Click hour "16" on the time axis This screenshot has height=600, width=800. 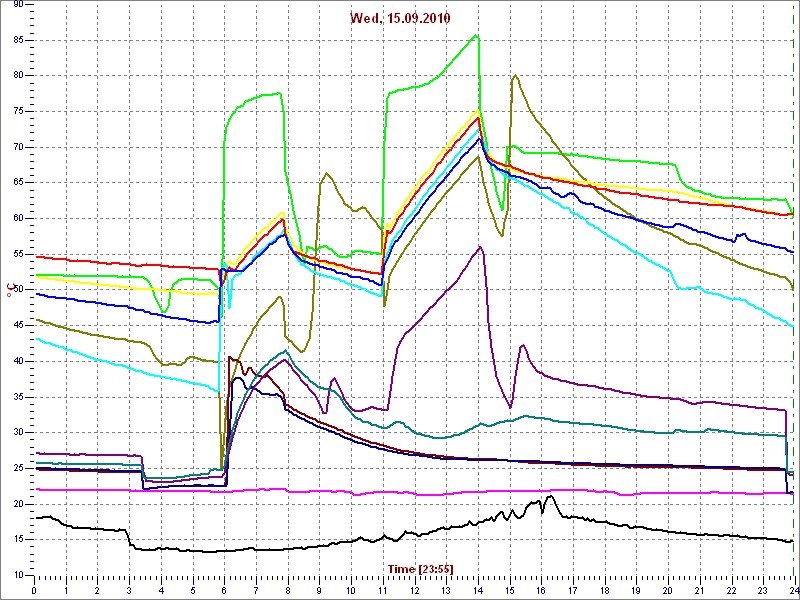pyautogui.click(x=541, y=591)
